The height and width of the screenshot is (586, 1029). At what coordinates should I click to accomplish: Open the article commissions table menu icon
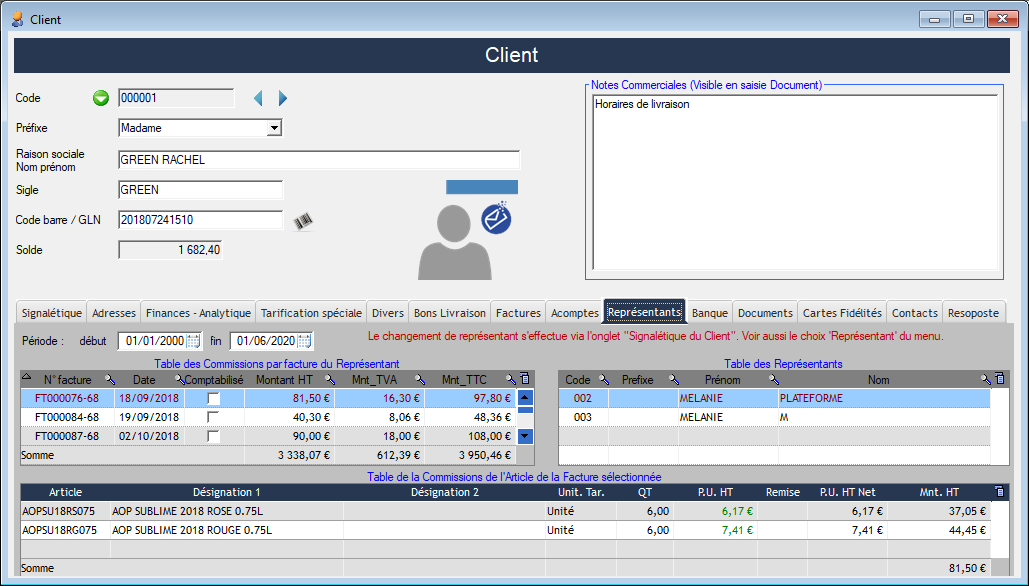tap(999, 492)
